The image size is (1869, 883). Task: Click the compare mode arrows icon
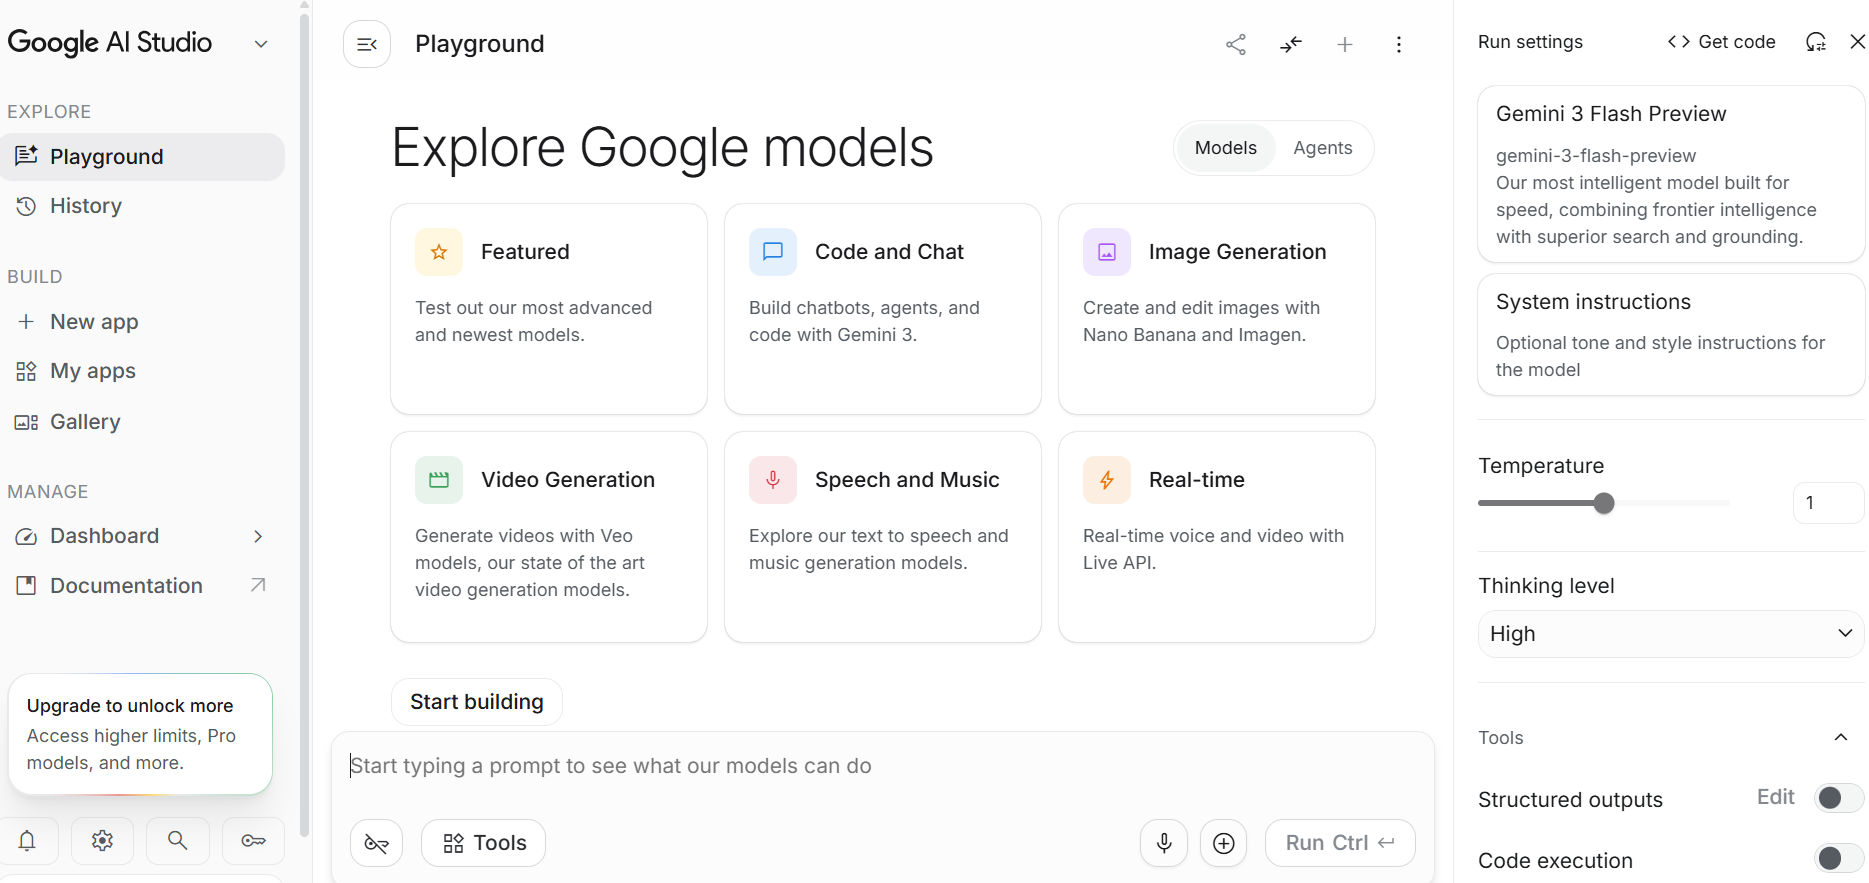(1291, 44)
